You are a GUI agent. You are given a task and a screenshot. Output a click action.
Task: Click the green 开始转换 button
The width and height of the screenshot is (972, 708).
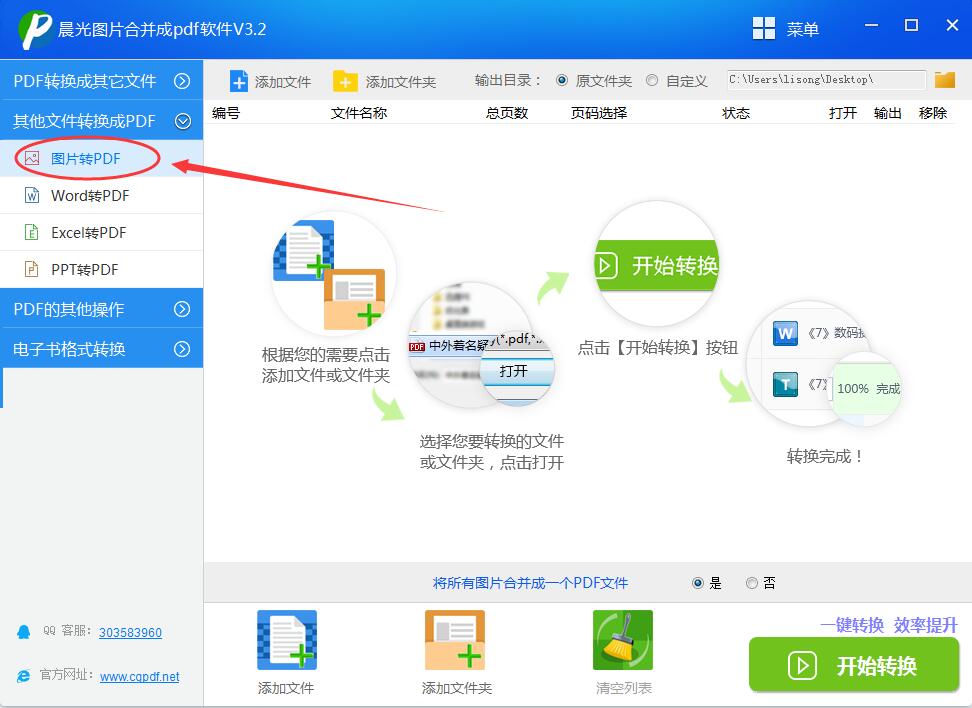point(854,665)
